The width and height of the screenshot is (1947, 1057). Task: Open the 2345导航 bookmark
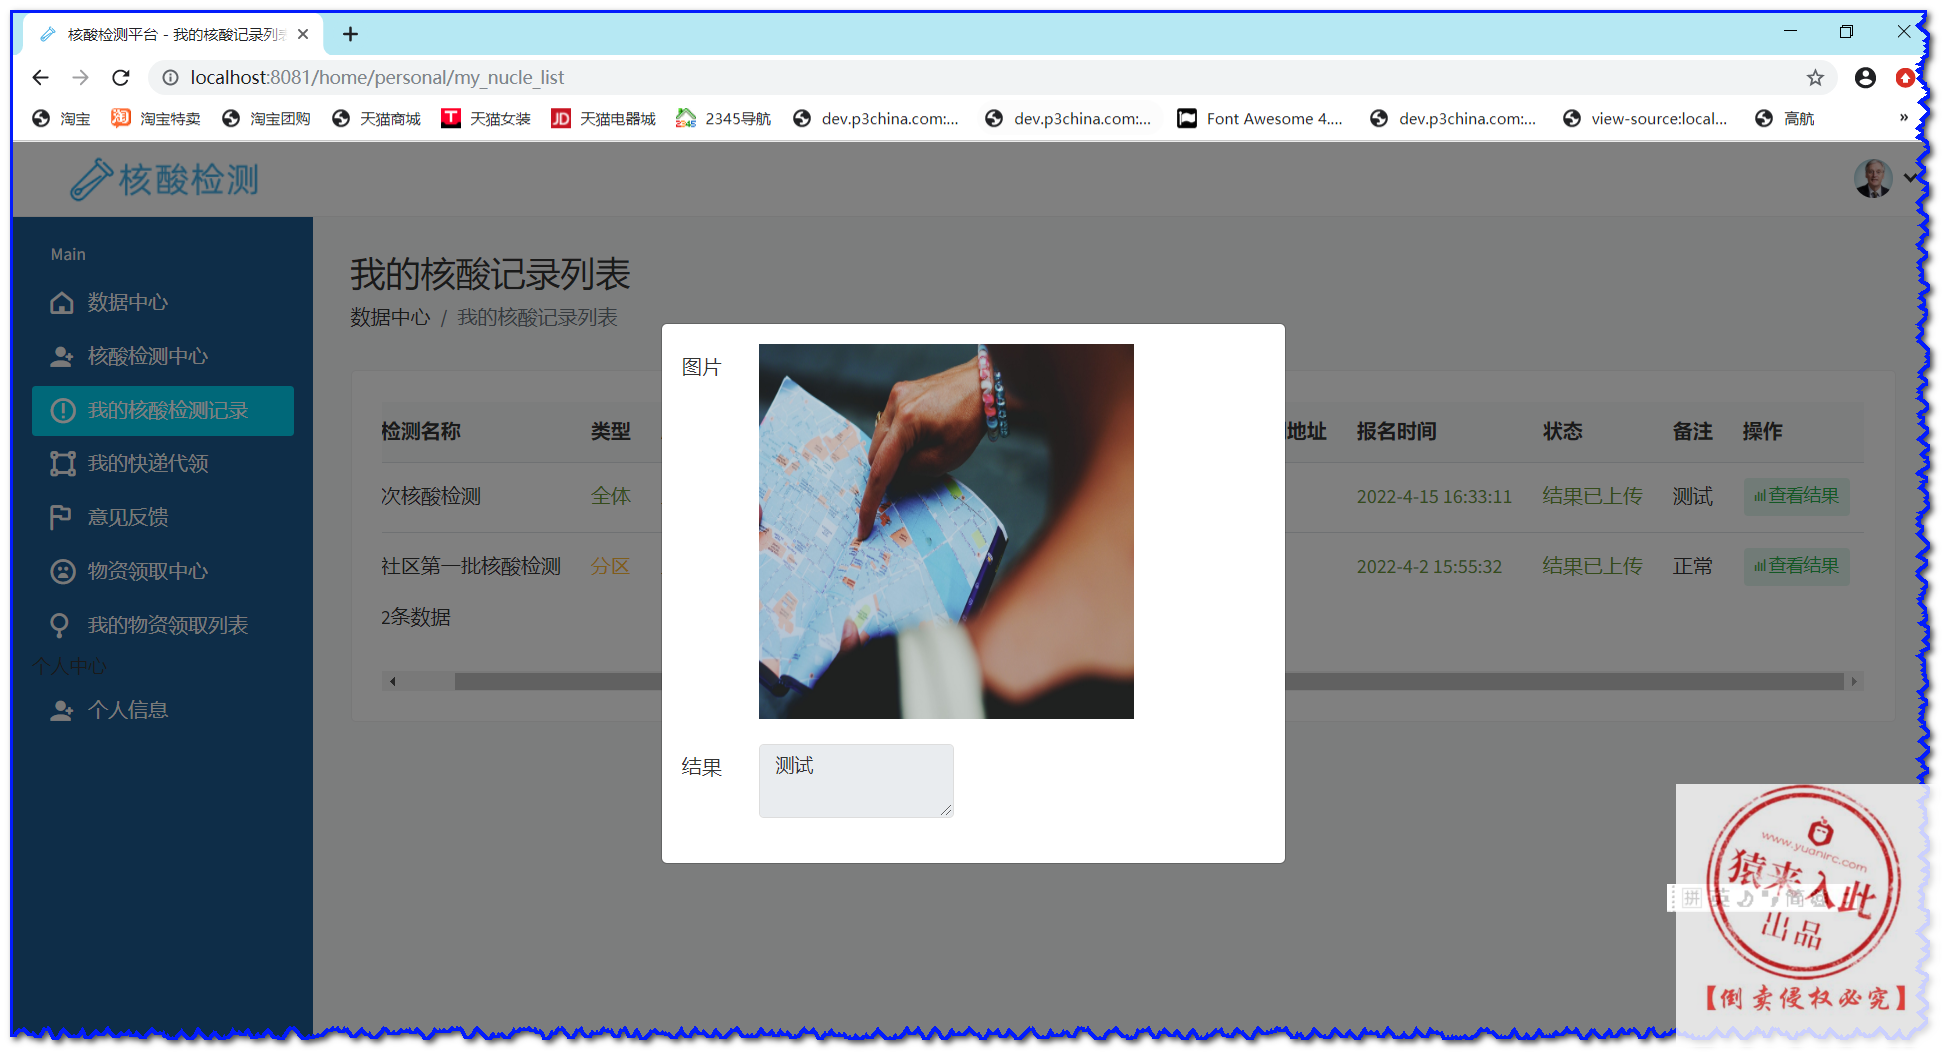[723, 118]
